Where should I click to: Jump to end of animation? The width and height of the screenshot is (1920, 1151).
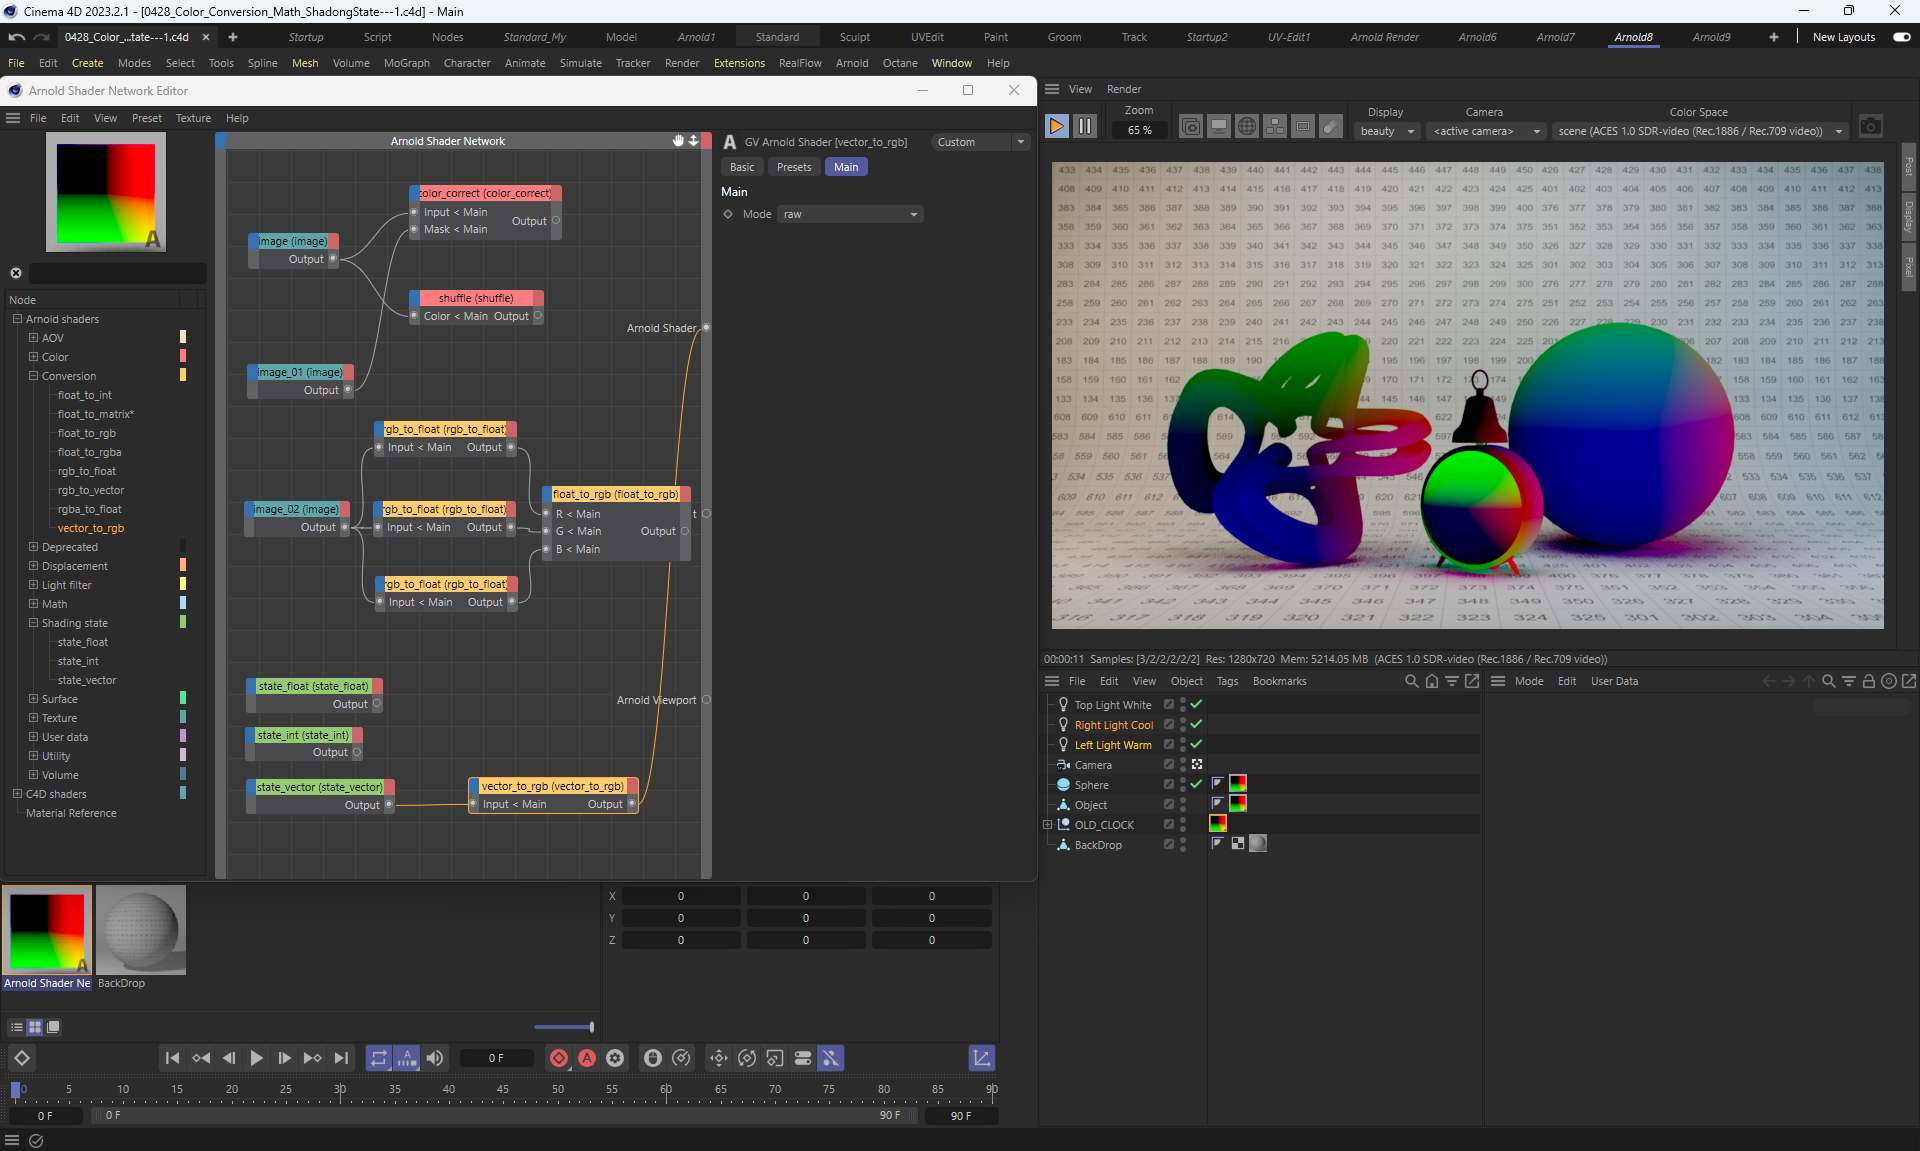pyautogui.click(x=341, y=1058)
